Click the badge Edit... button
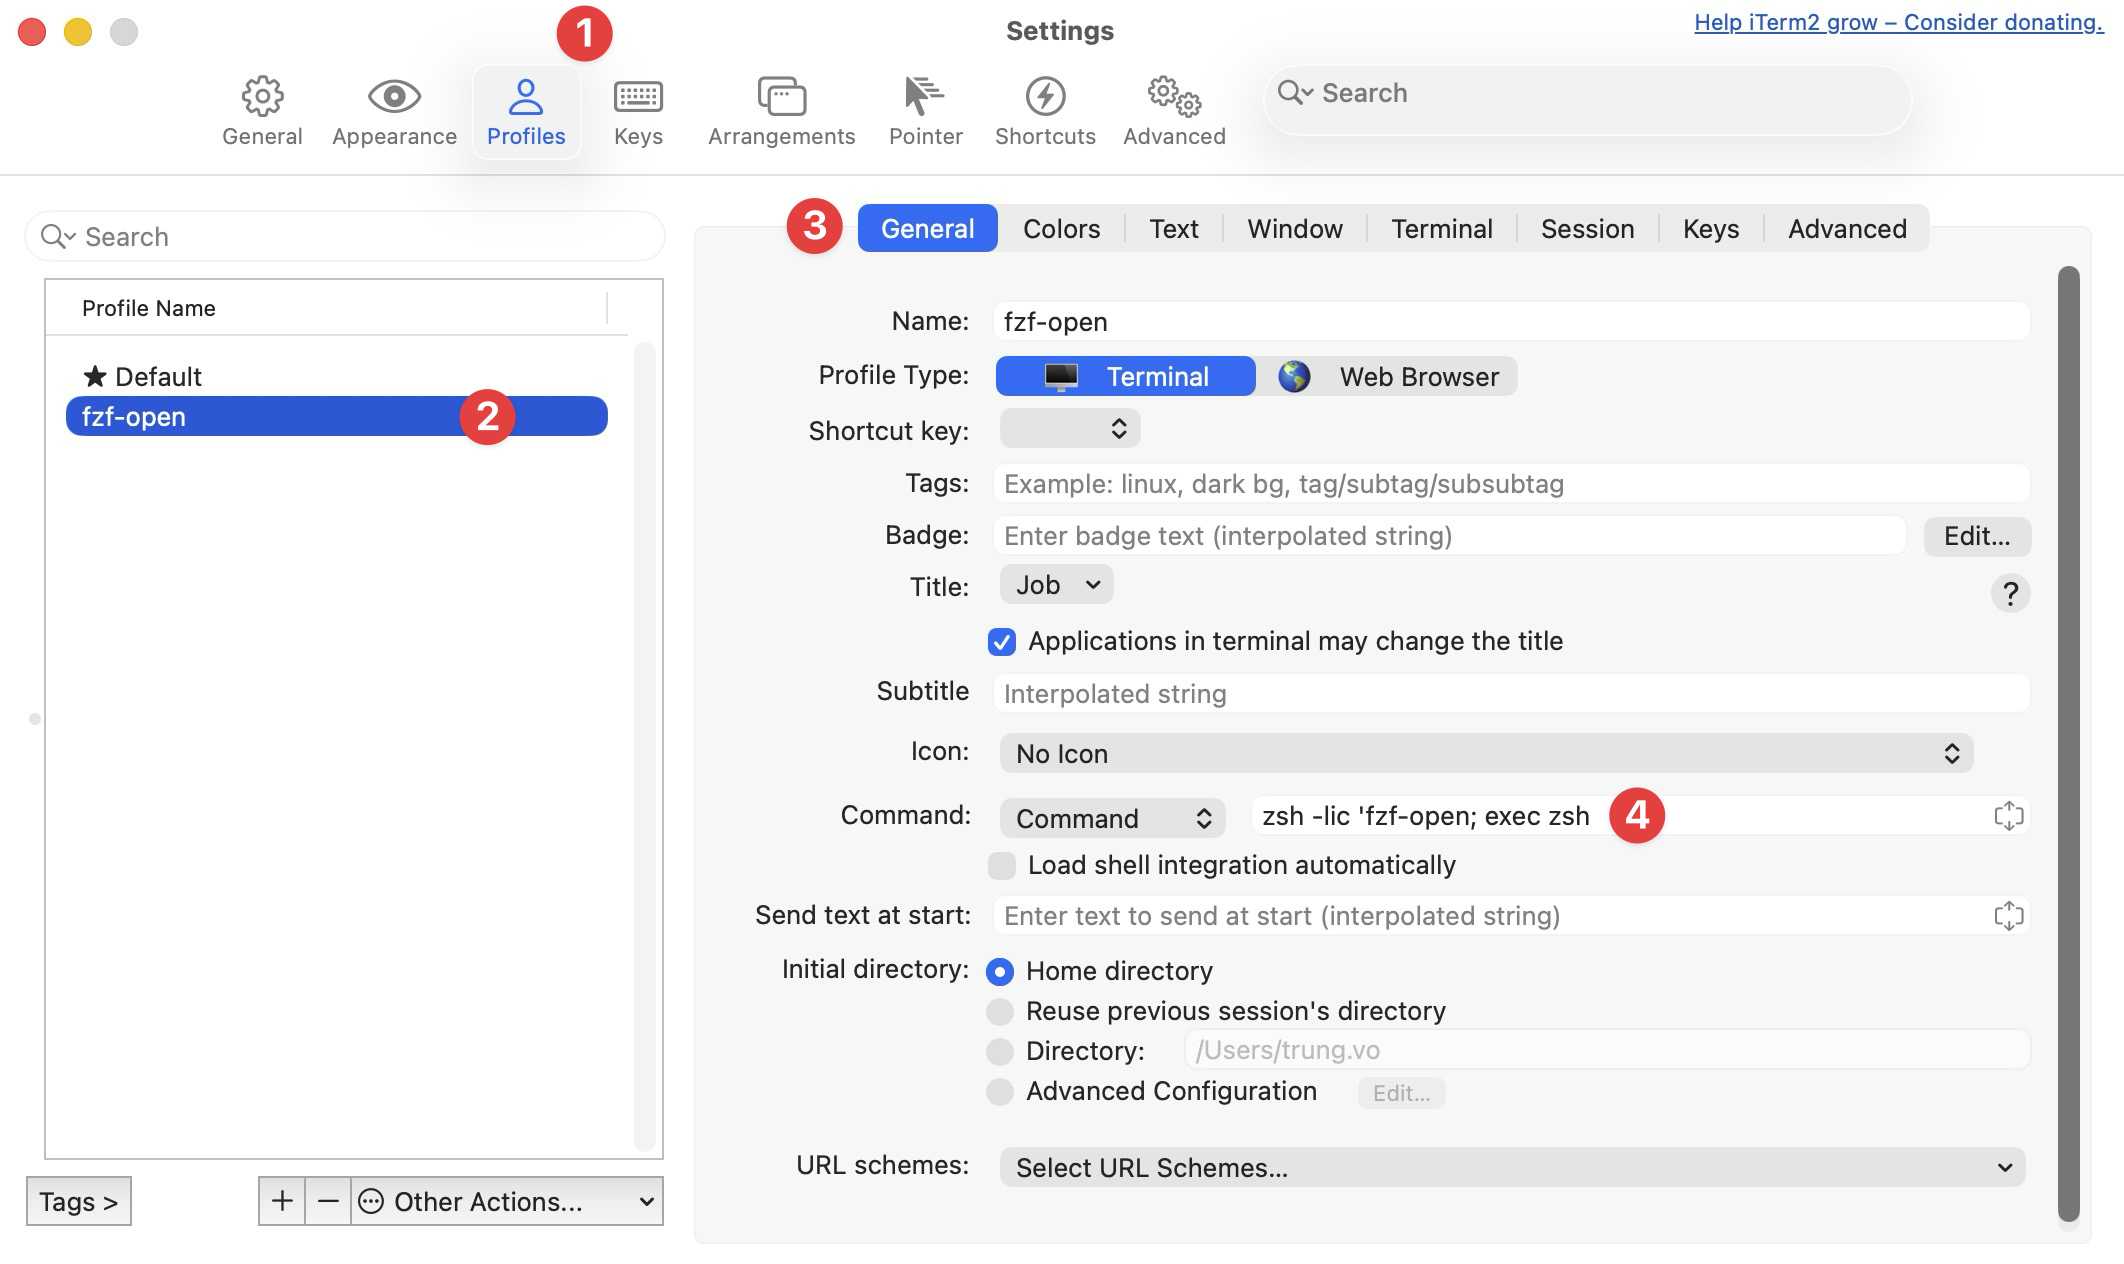The image size is (2124, 1264). pyautogui.click(x=1976, y=536)
